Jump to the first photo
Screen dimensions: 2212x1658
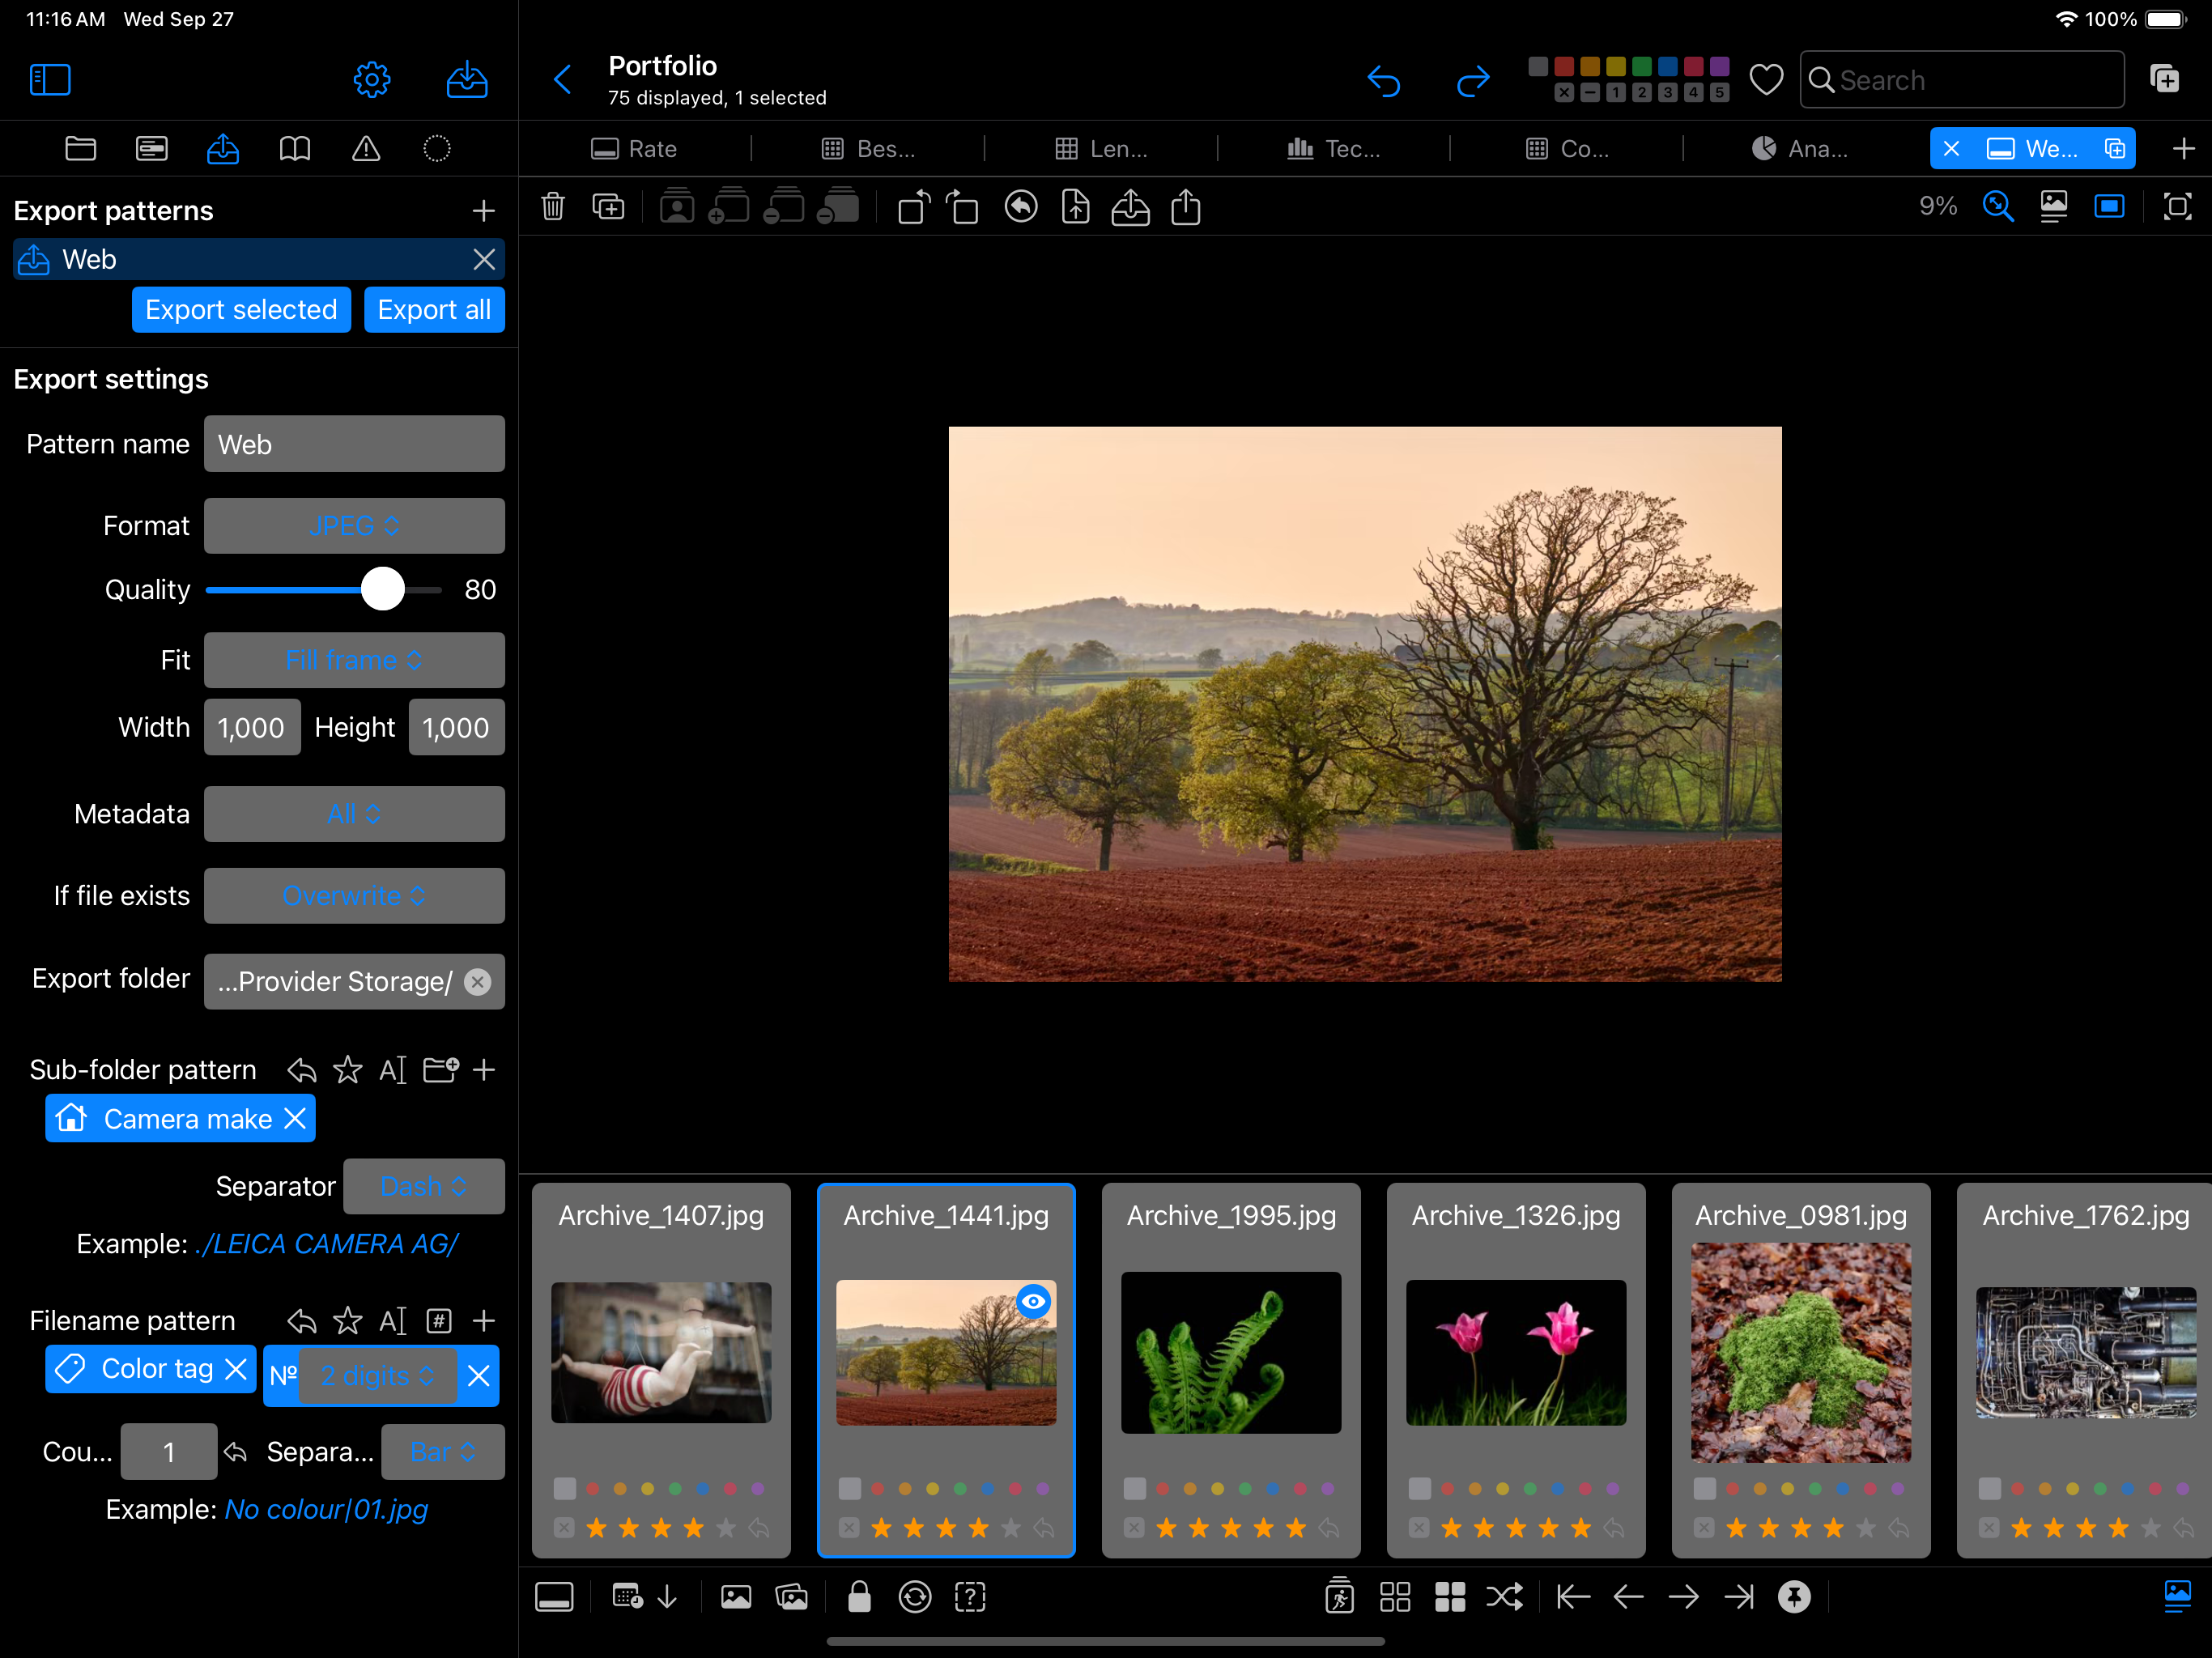point(1573,1597)
